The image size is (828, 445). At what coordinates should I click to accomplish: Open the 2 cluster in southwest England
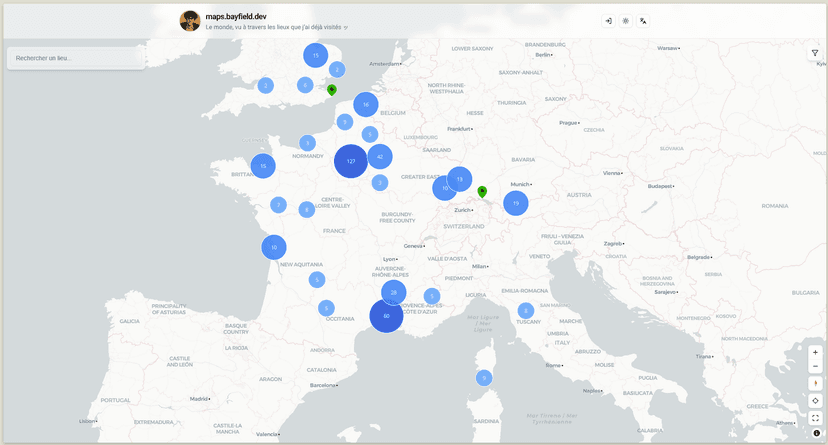pyautogui.click(x=266, y=85)
